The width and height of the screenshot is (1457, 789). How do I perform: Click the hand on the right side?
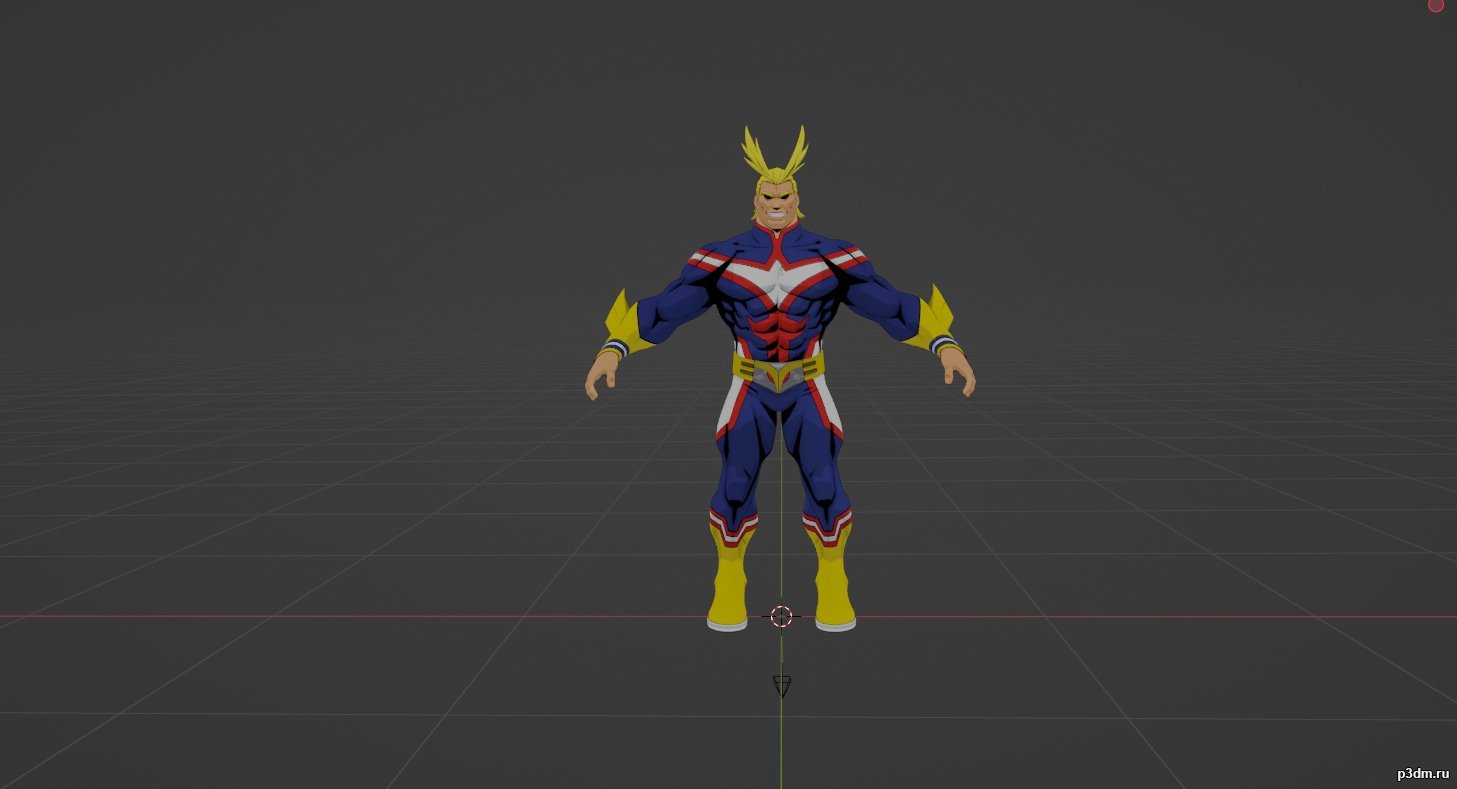point(959,374)
